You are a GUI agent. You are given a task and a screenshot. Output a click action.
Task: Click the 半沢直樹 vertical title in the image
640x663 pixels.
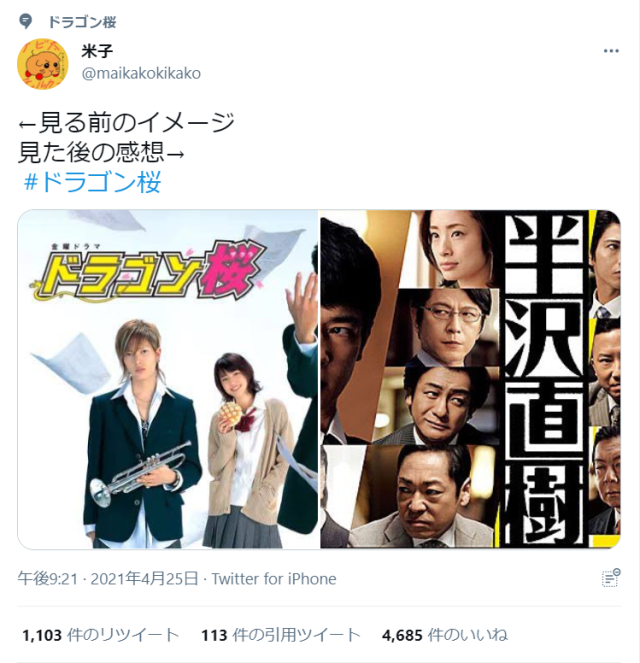point(545,379)
